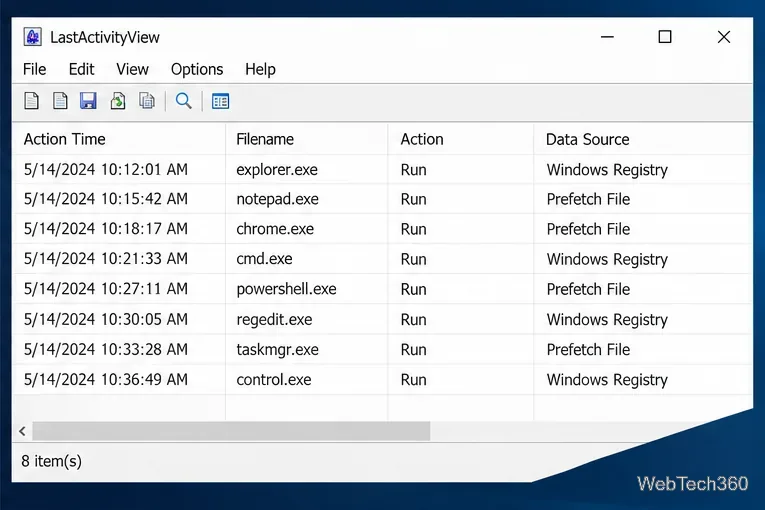Open the Options menu
765x510 pixels.
197,69
